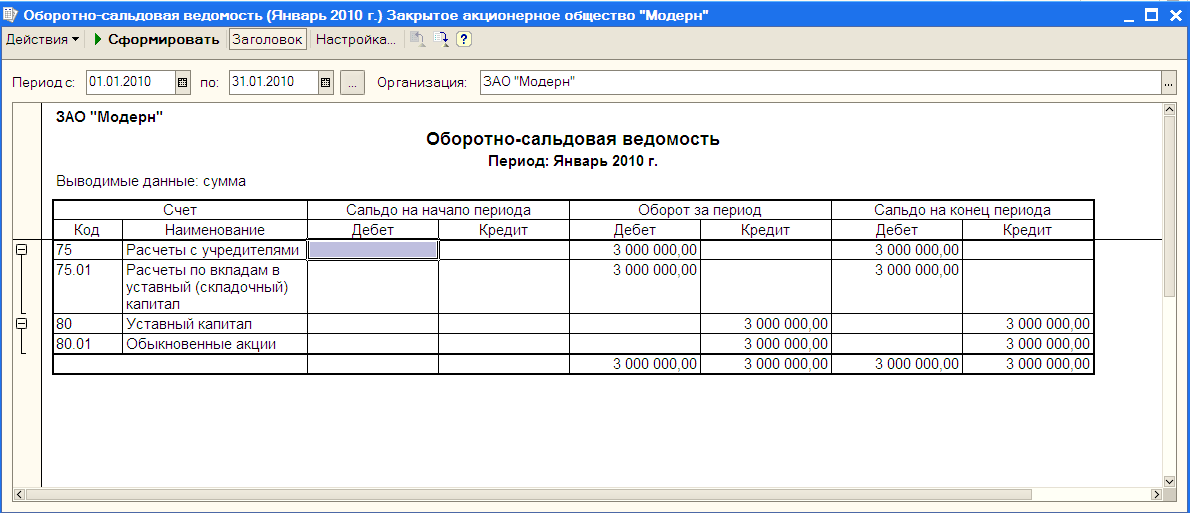This screenshot has height=513, width=1190.
Task: Maximize the report window
Action: tap(1152, 14)
